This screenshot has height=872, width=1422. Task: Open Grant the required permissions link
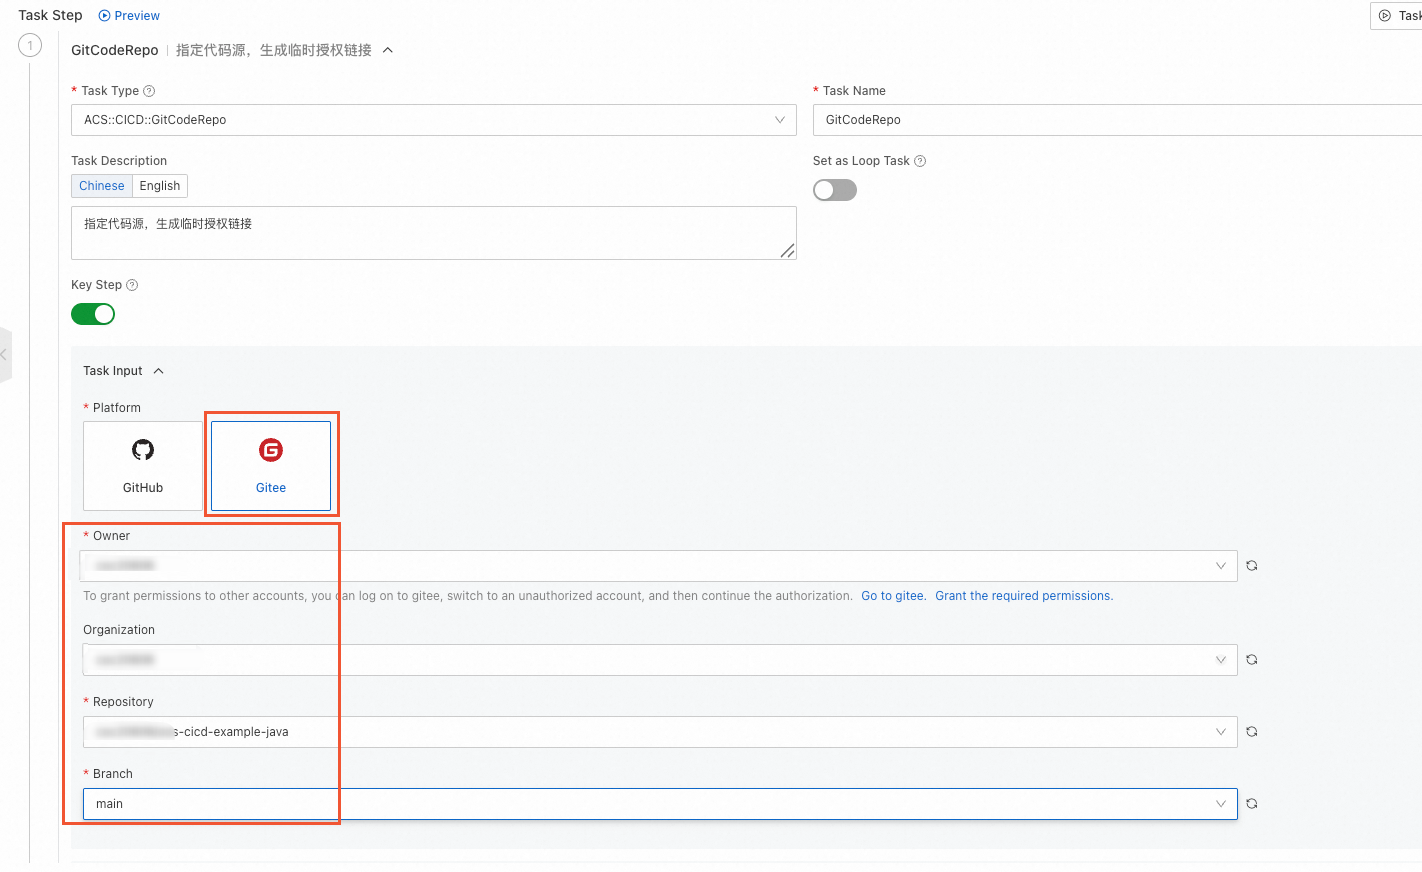coord(1024,596)
